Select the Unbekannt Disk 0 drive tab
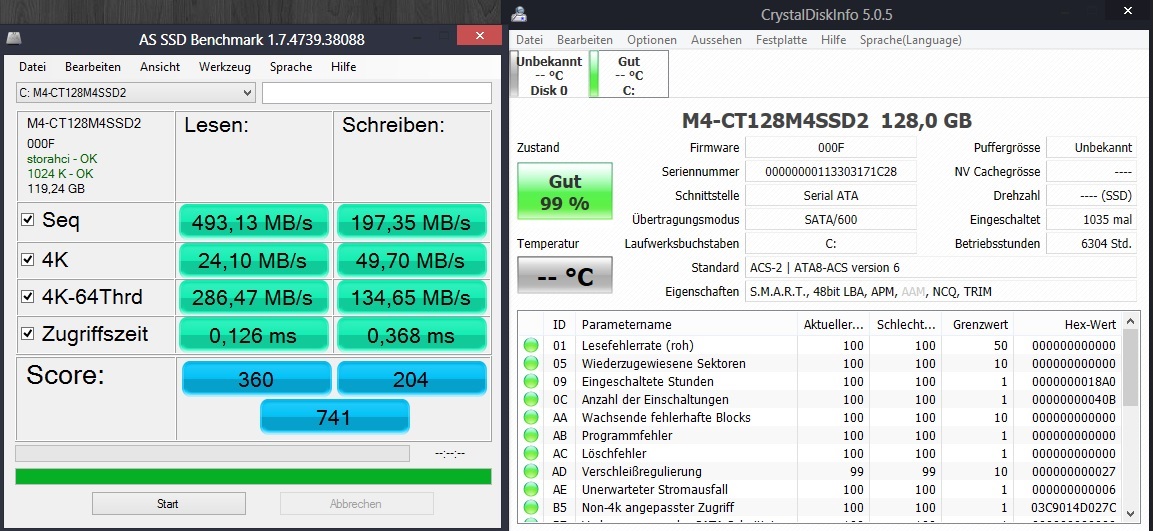The width and height of the screenshot is (1154, 531). tap(549, 75)
